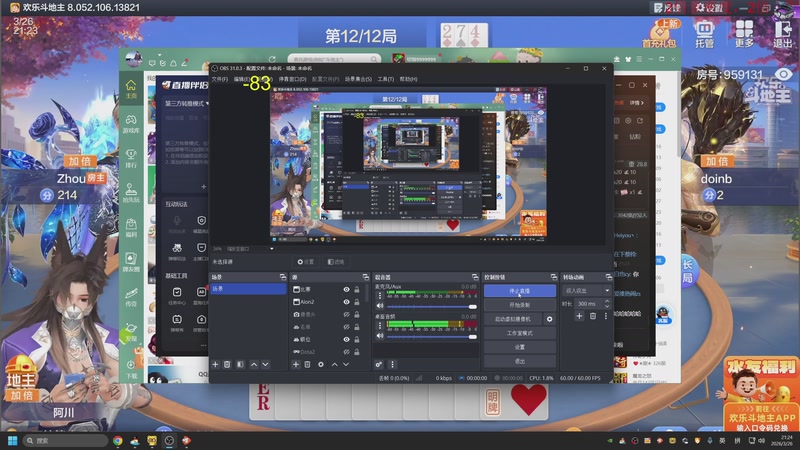Click the blue 停止直播 button in OBS
The image size is (800, 450).
[x=519, y=291]
